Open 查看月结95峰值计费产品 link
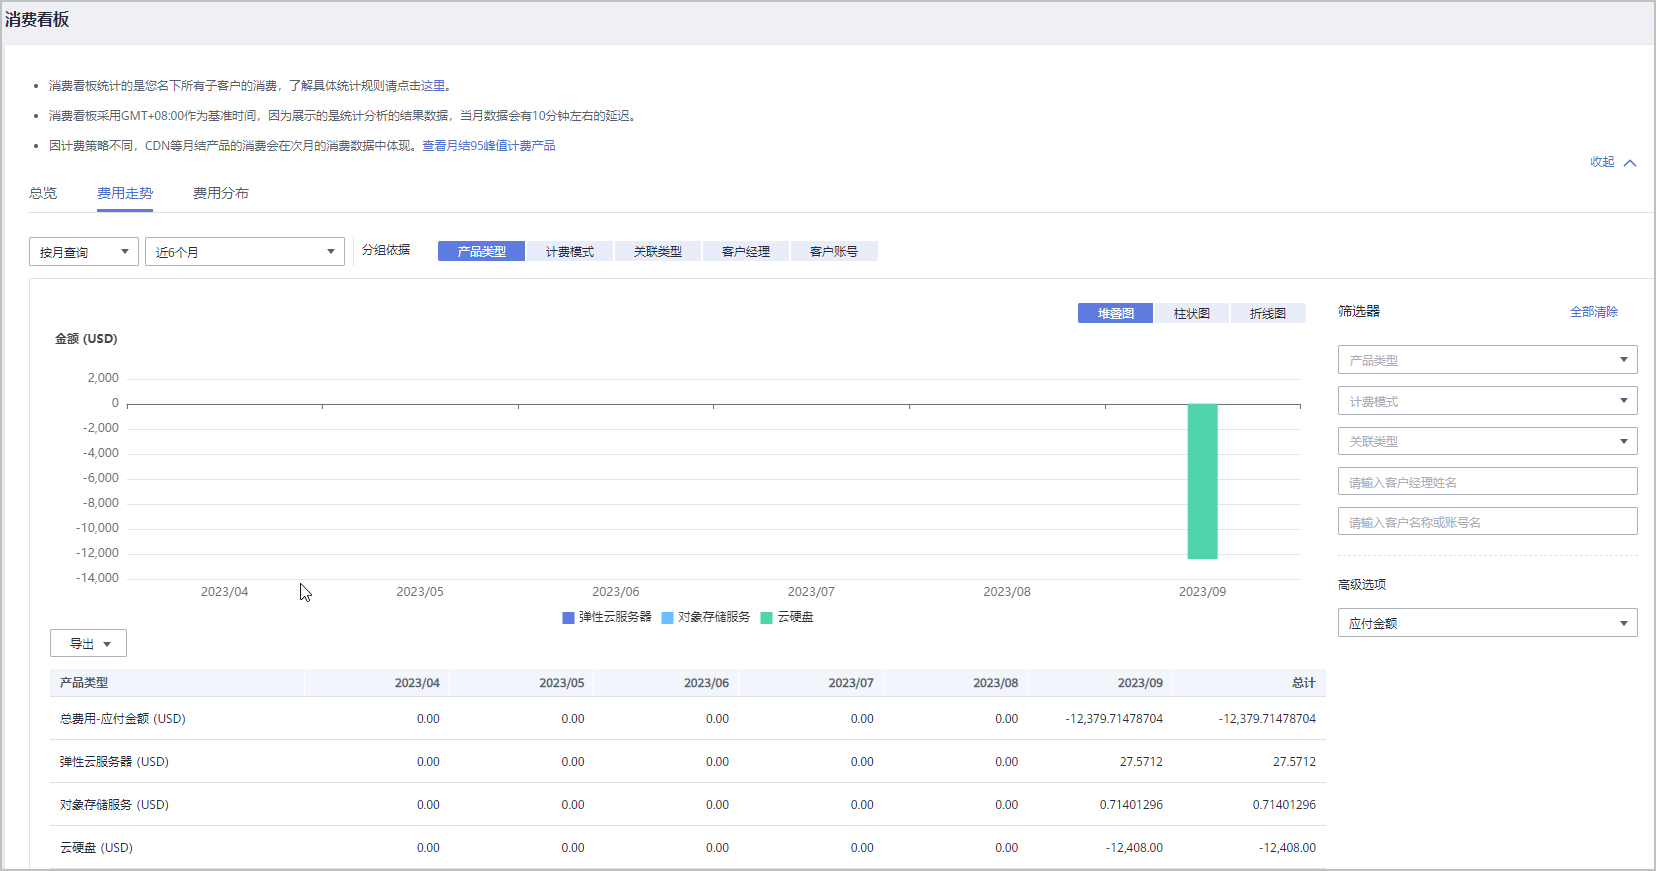Image resolution: width=1656 pixels, height=871 pixels. [x=488, y=146]
